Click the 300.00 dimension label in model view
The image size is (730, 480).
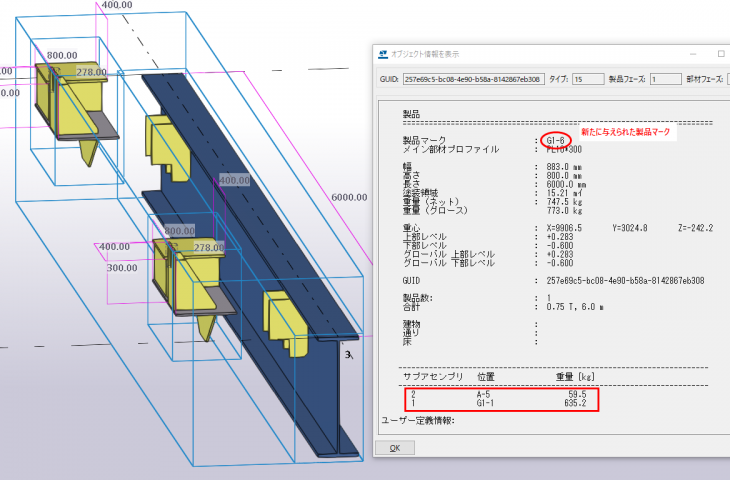(122, 268)
